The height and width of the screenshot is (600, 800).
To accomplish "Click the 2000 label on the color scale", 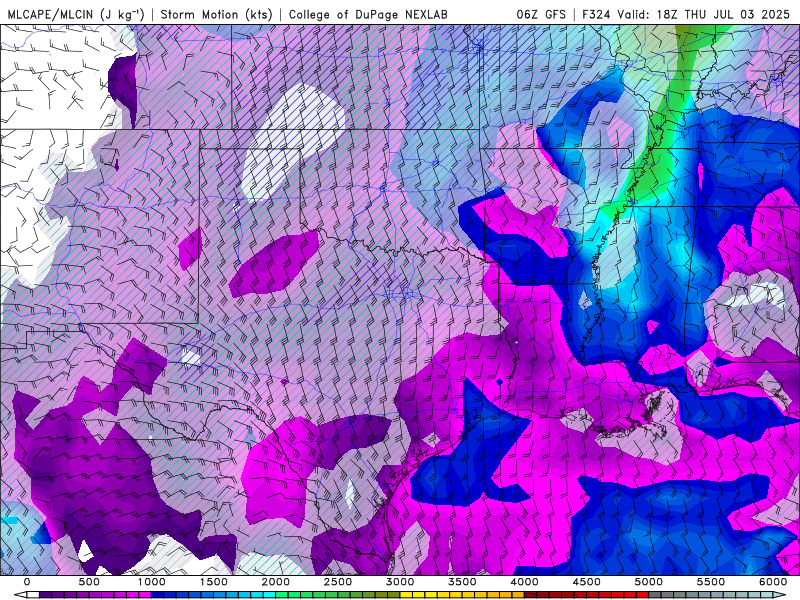I will (x=276, y=582).
